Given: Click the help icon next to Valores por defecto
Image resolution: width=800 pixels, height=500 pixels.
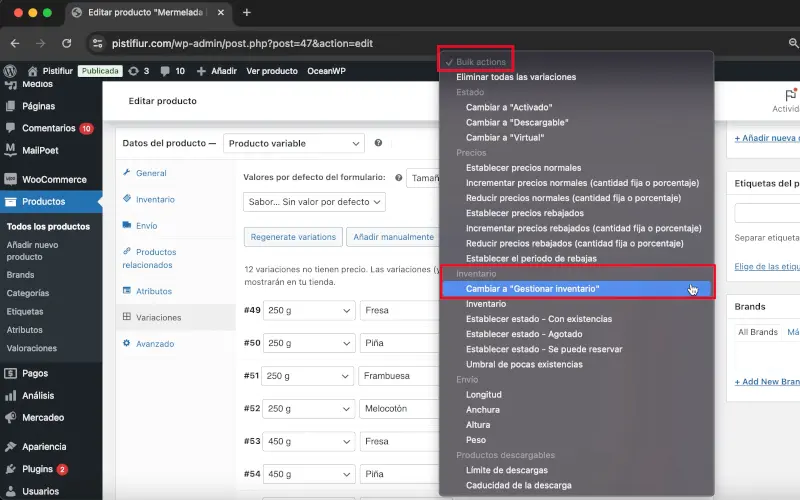Looking at the screenshot, I should pos(398,178).
